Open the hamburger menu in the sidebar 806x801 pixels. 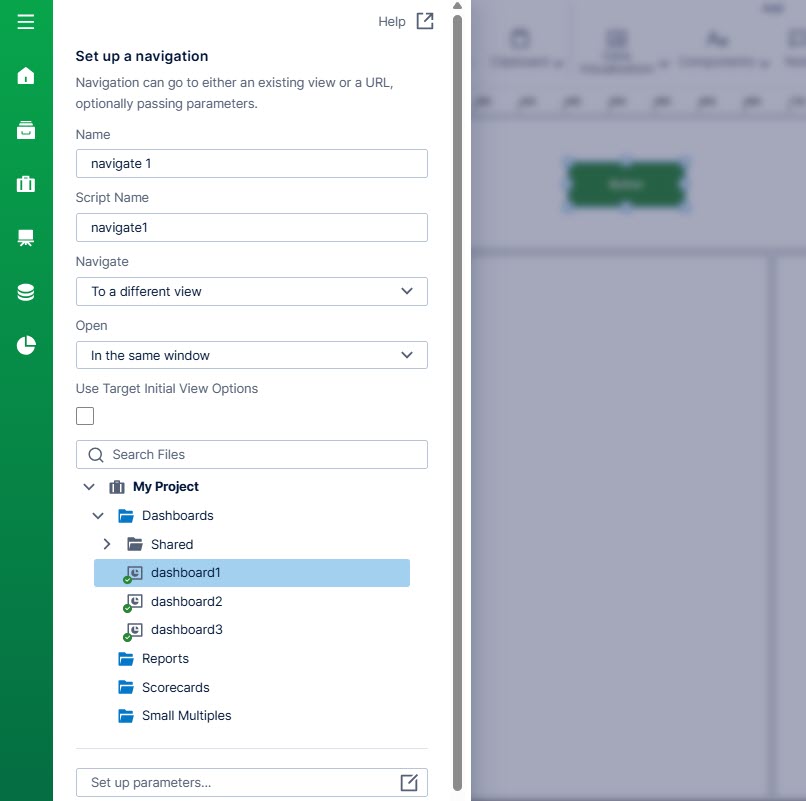tap(26, 22)
